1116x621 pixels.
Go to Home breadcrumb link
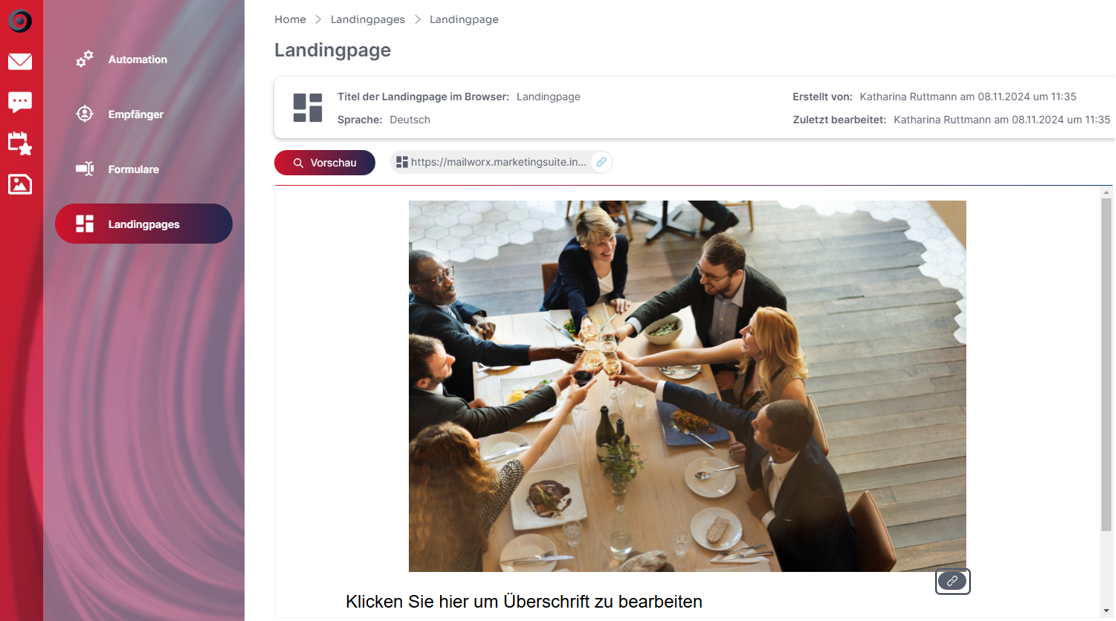290,19
